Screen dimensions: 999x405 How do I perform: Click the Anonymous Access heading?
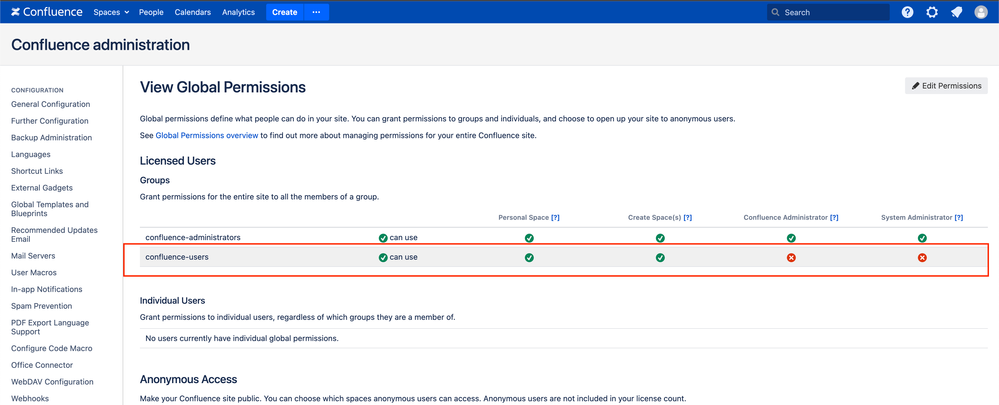tap(189, 380)
